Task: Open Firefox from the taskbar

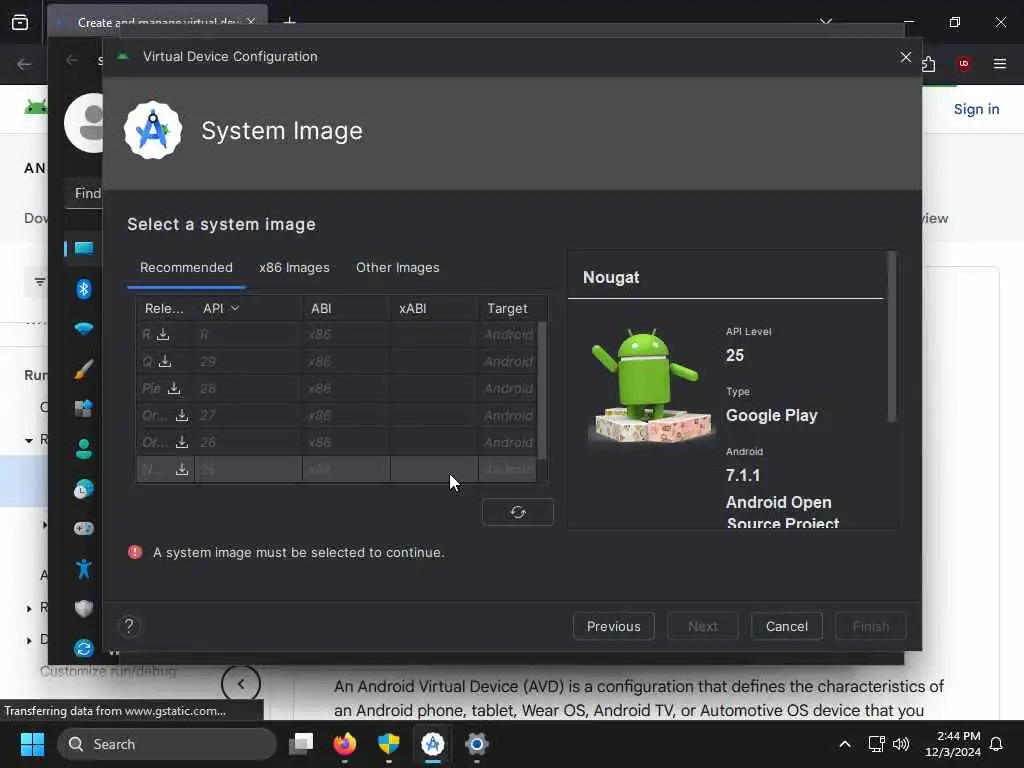Action: 345,744
